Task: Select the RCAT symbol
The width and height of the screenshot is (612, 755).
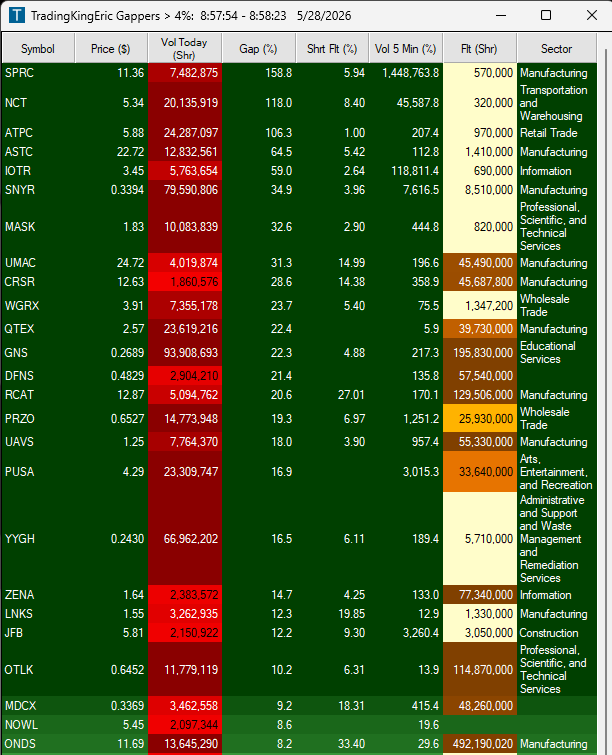Action: coord(19,394)
